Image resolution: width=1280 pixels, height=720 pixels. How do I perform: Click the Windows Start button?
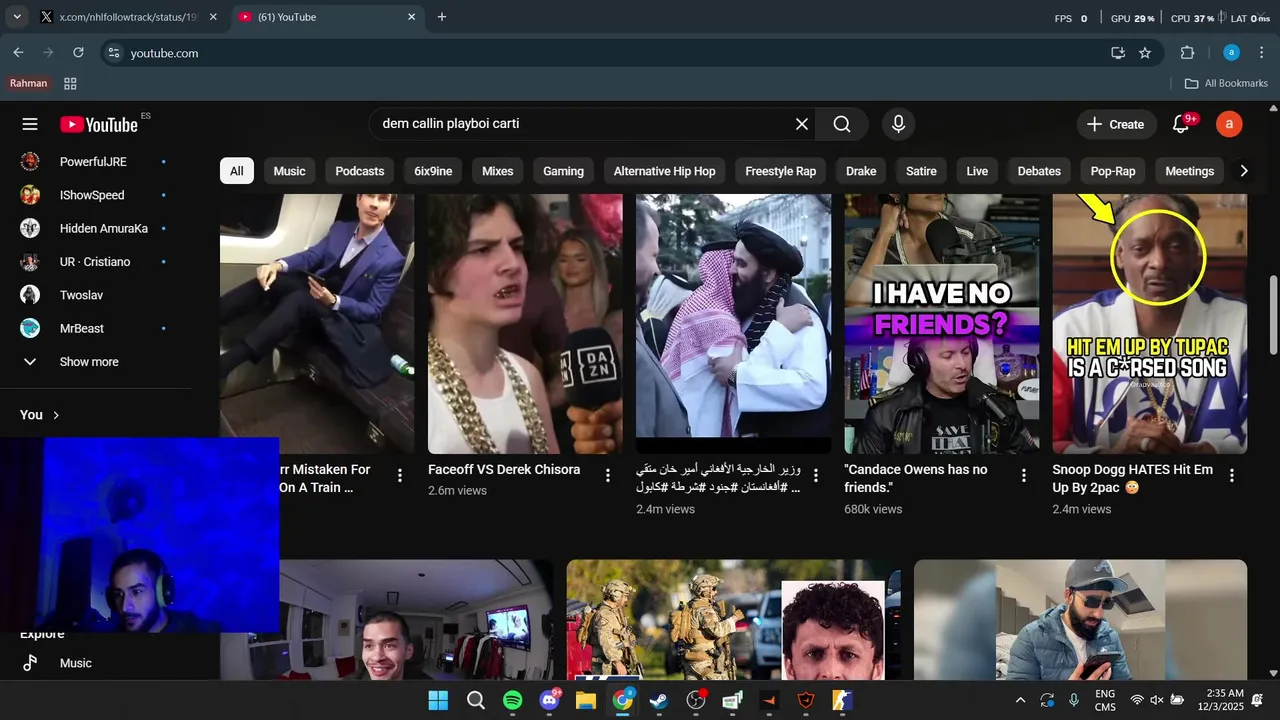pos(438,700)
